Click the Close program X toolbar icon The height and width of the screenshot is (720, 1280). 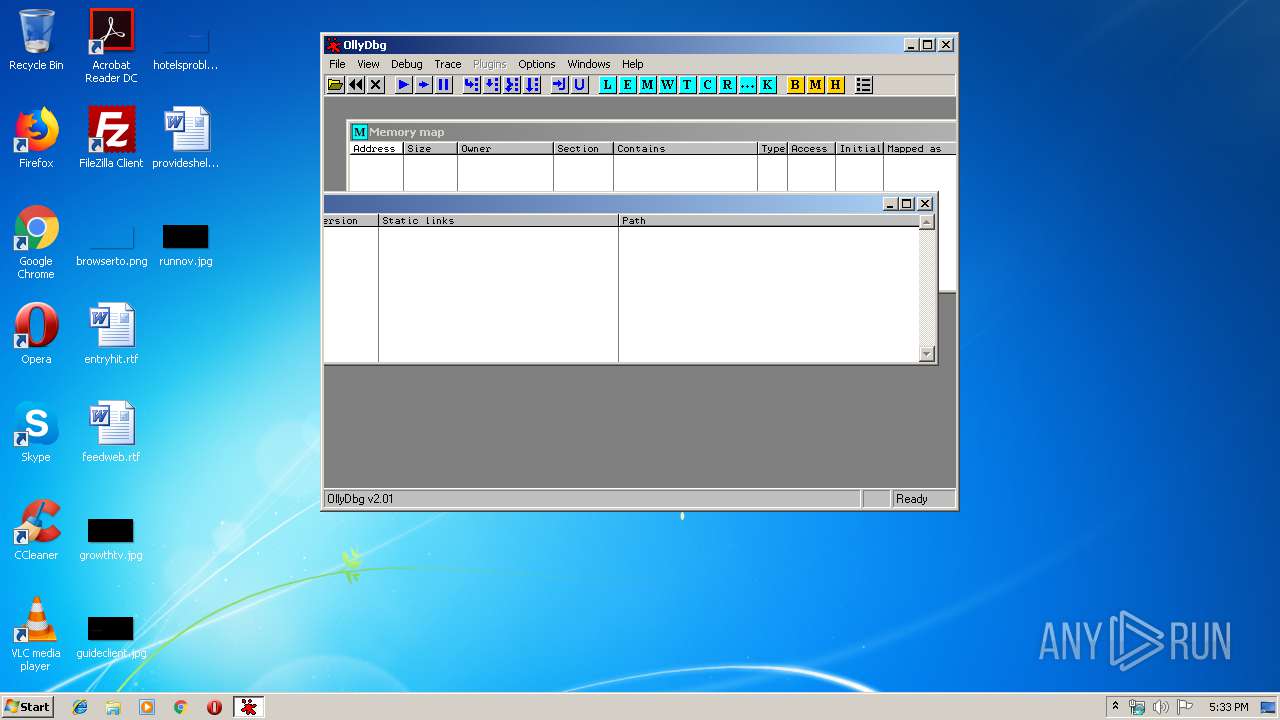point(376,85)
